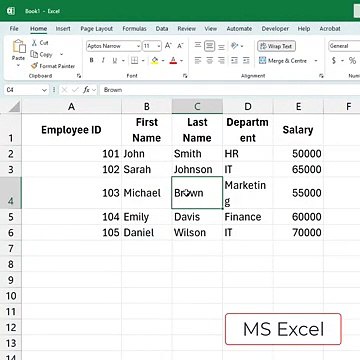Apply the red font colour
The image size is (360, 360).
click(173, 60)
